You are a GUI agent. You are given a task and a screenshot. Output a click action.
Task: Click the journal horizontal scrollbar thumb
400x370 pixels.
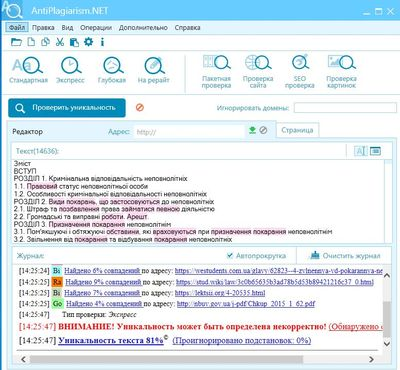click(166, 359)
